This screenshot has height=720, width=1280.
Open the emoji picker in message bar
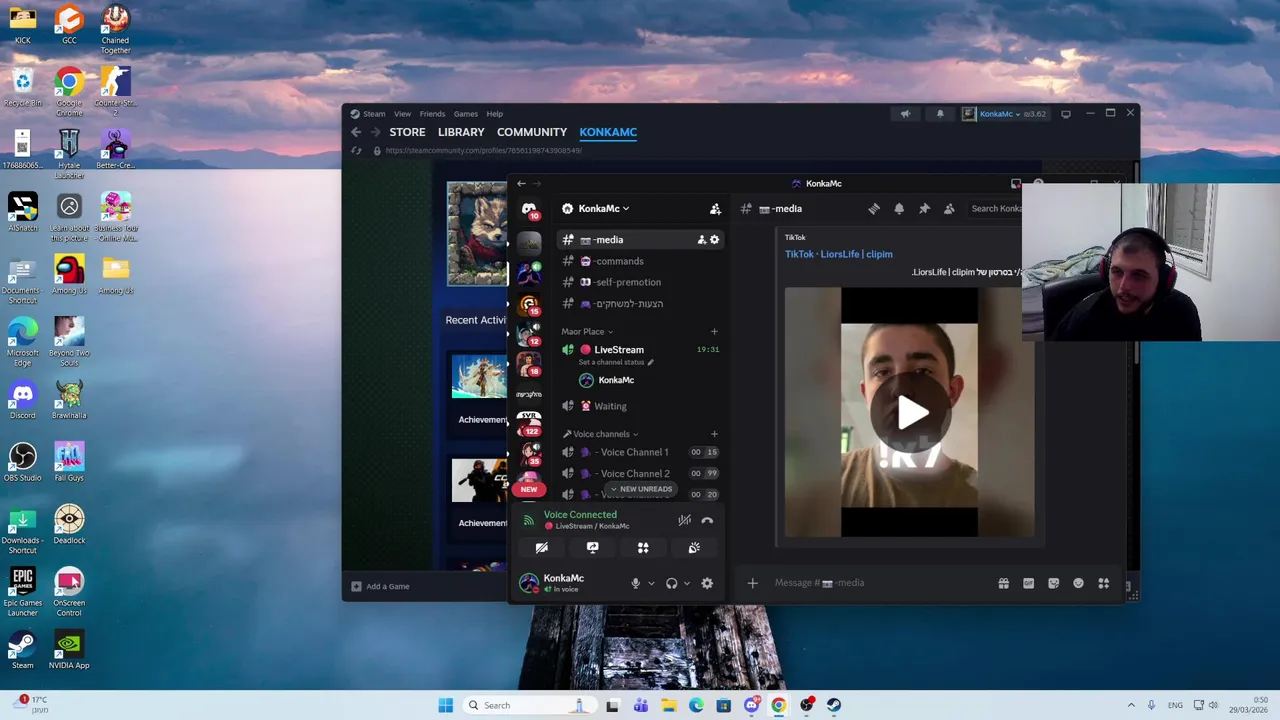pos(1078,583)
